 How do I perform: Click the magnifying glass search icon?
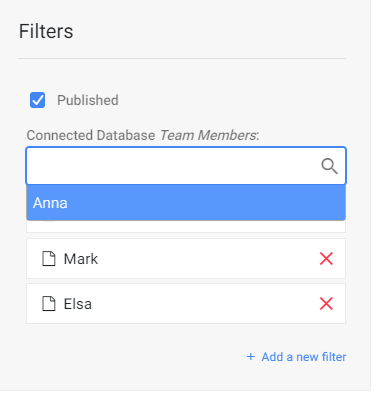[x=329, y=166]
